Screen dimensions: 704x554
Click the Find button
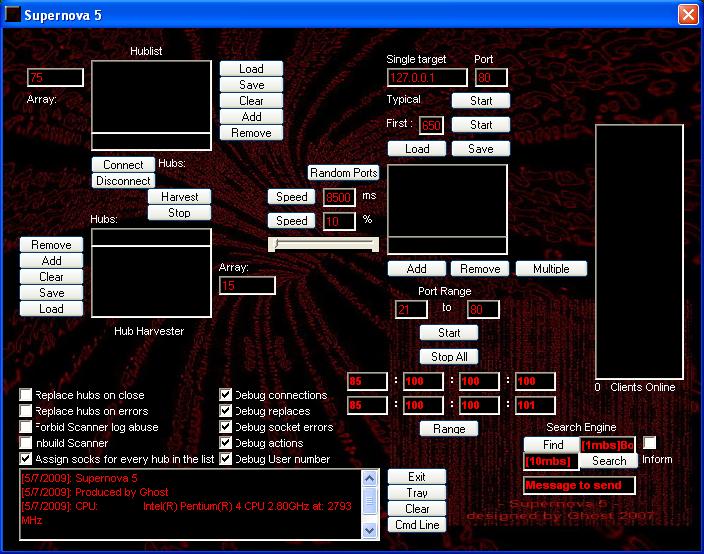point(552,444)
